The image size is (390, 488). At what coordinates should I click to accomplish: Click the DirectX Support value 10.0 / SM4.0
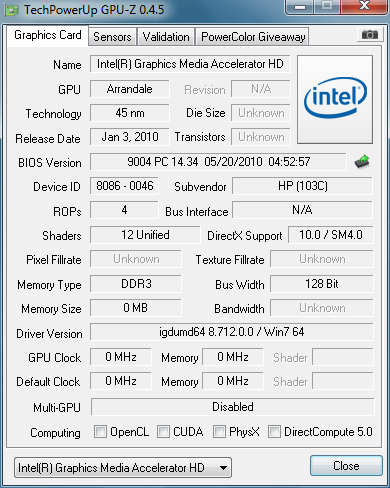pos(331,235)
